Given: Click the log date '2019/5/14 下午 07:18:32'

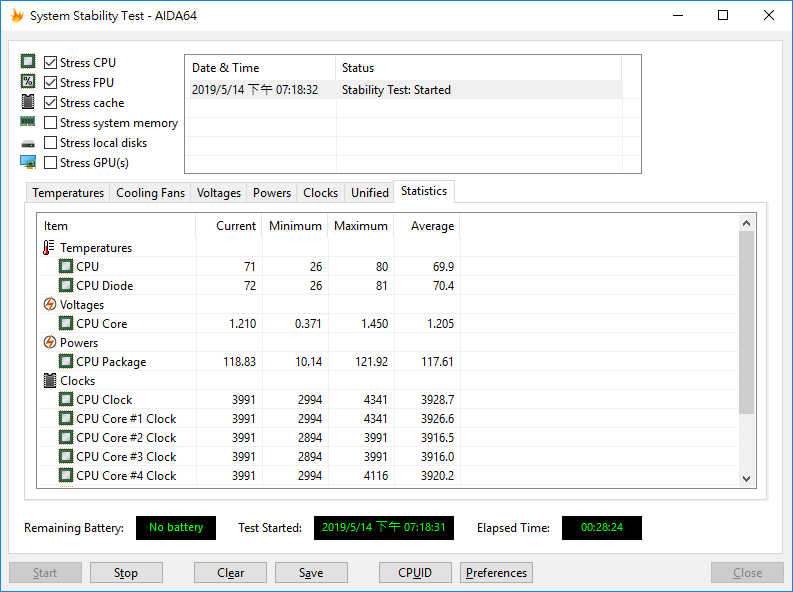Looking at the screenshot, I should [x=255, y=90].
